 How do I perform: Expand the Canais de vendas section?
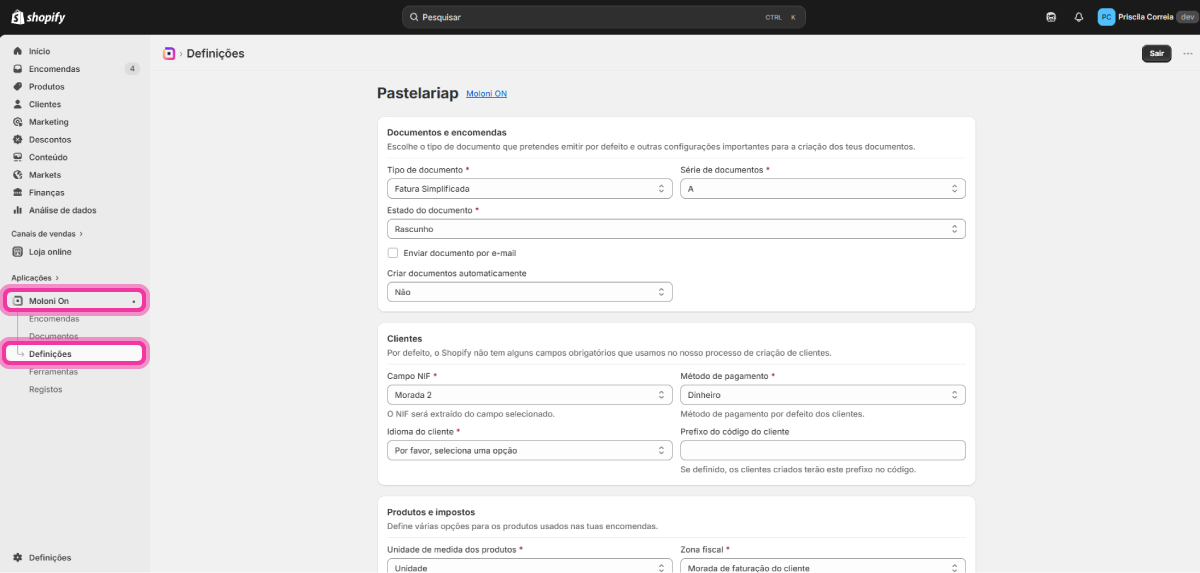click(x=47, y=234)
